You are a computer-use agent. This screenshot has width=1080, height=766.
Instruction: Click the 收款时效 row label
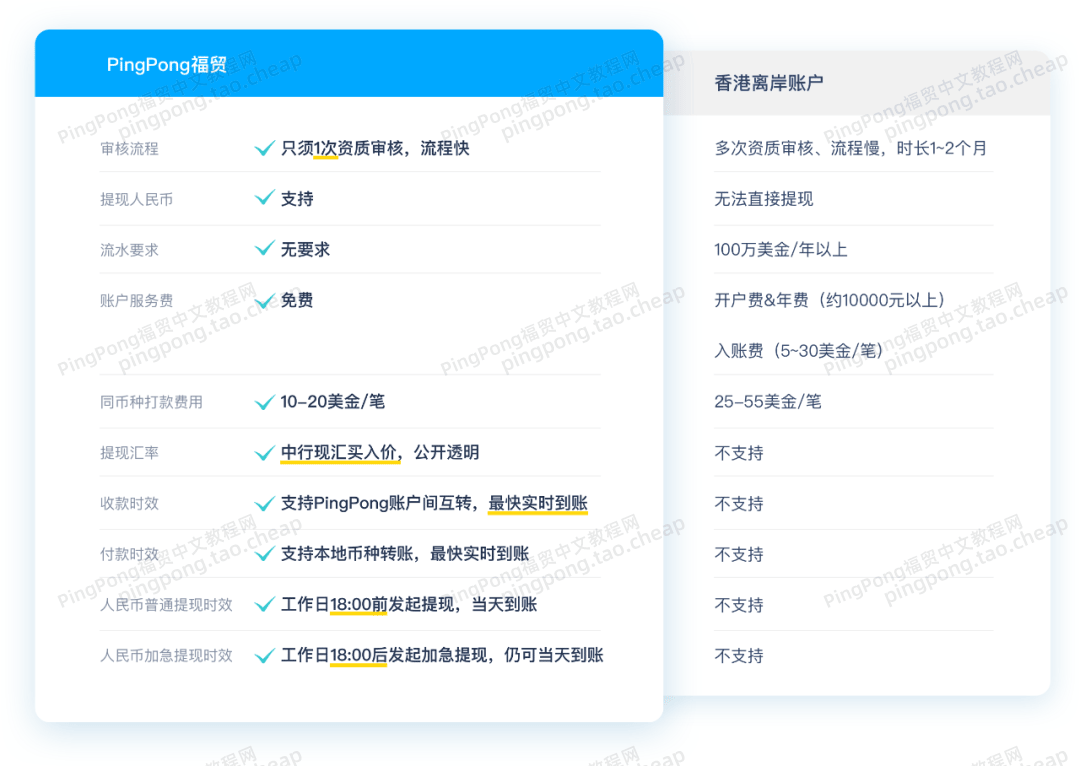tap(129, 503)
